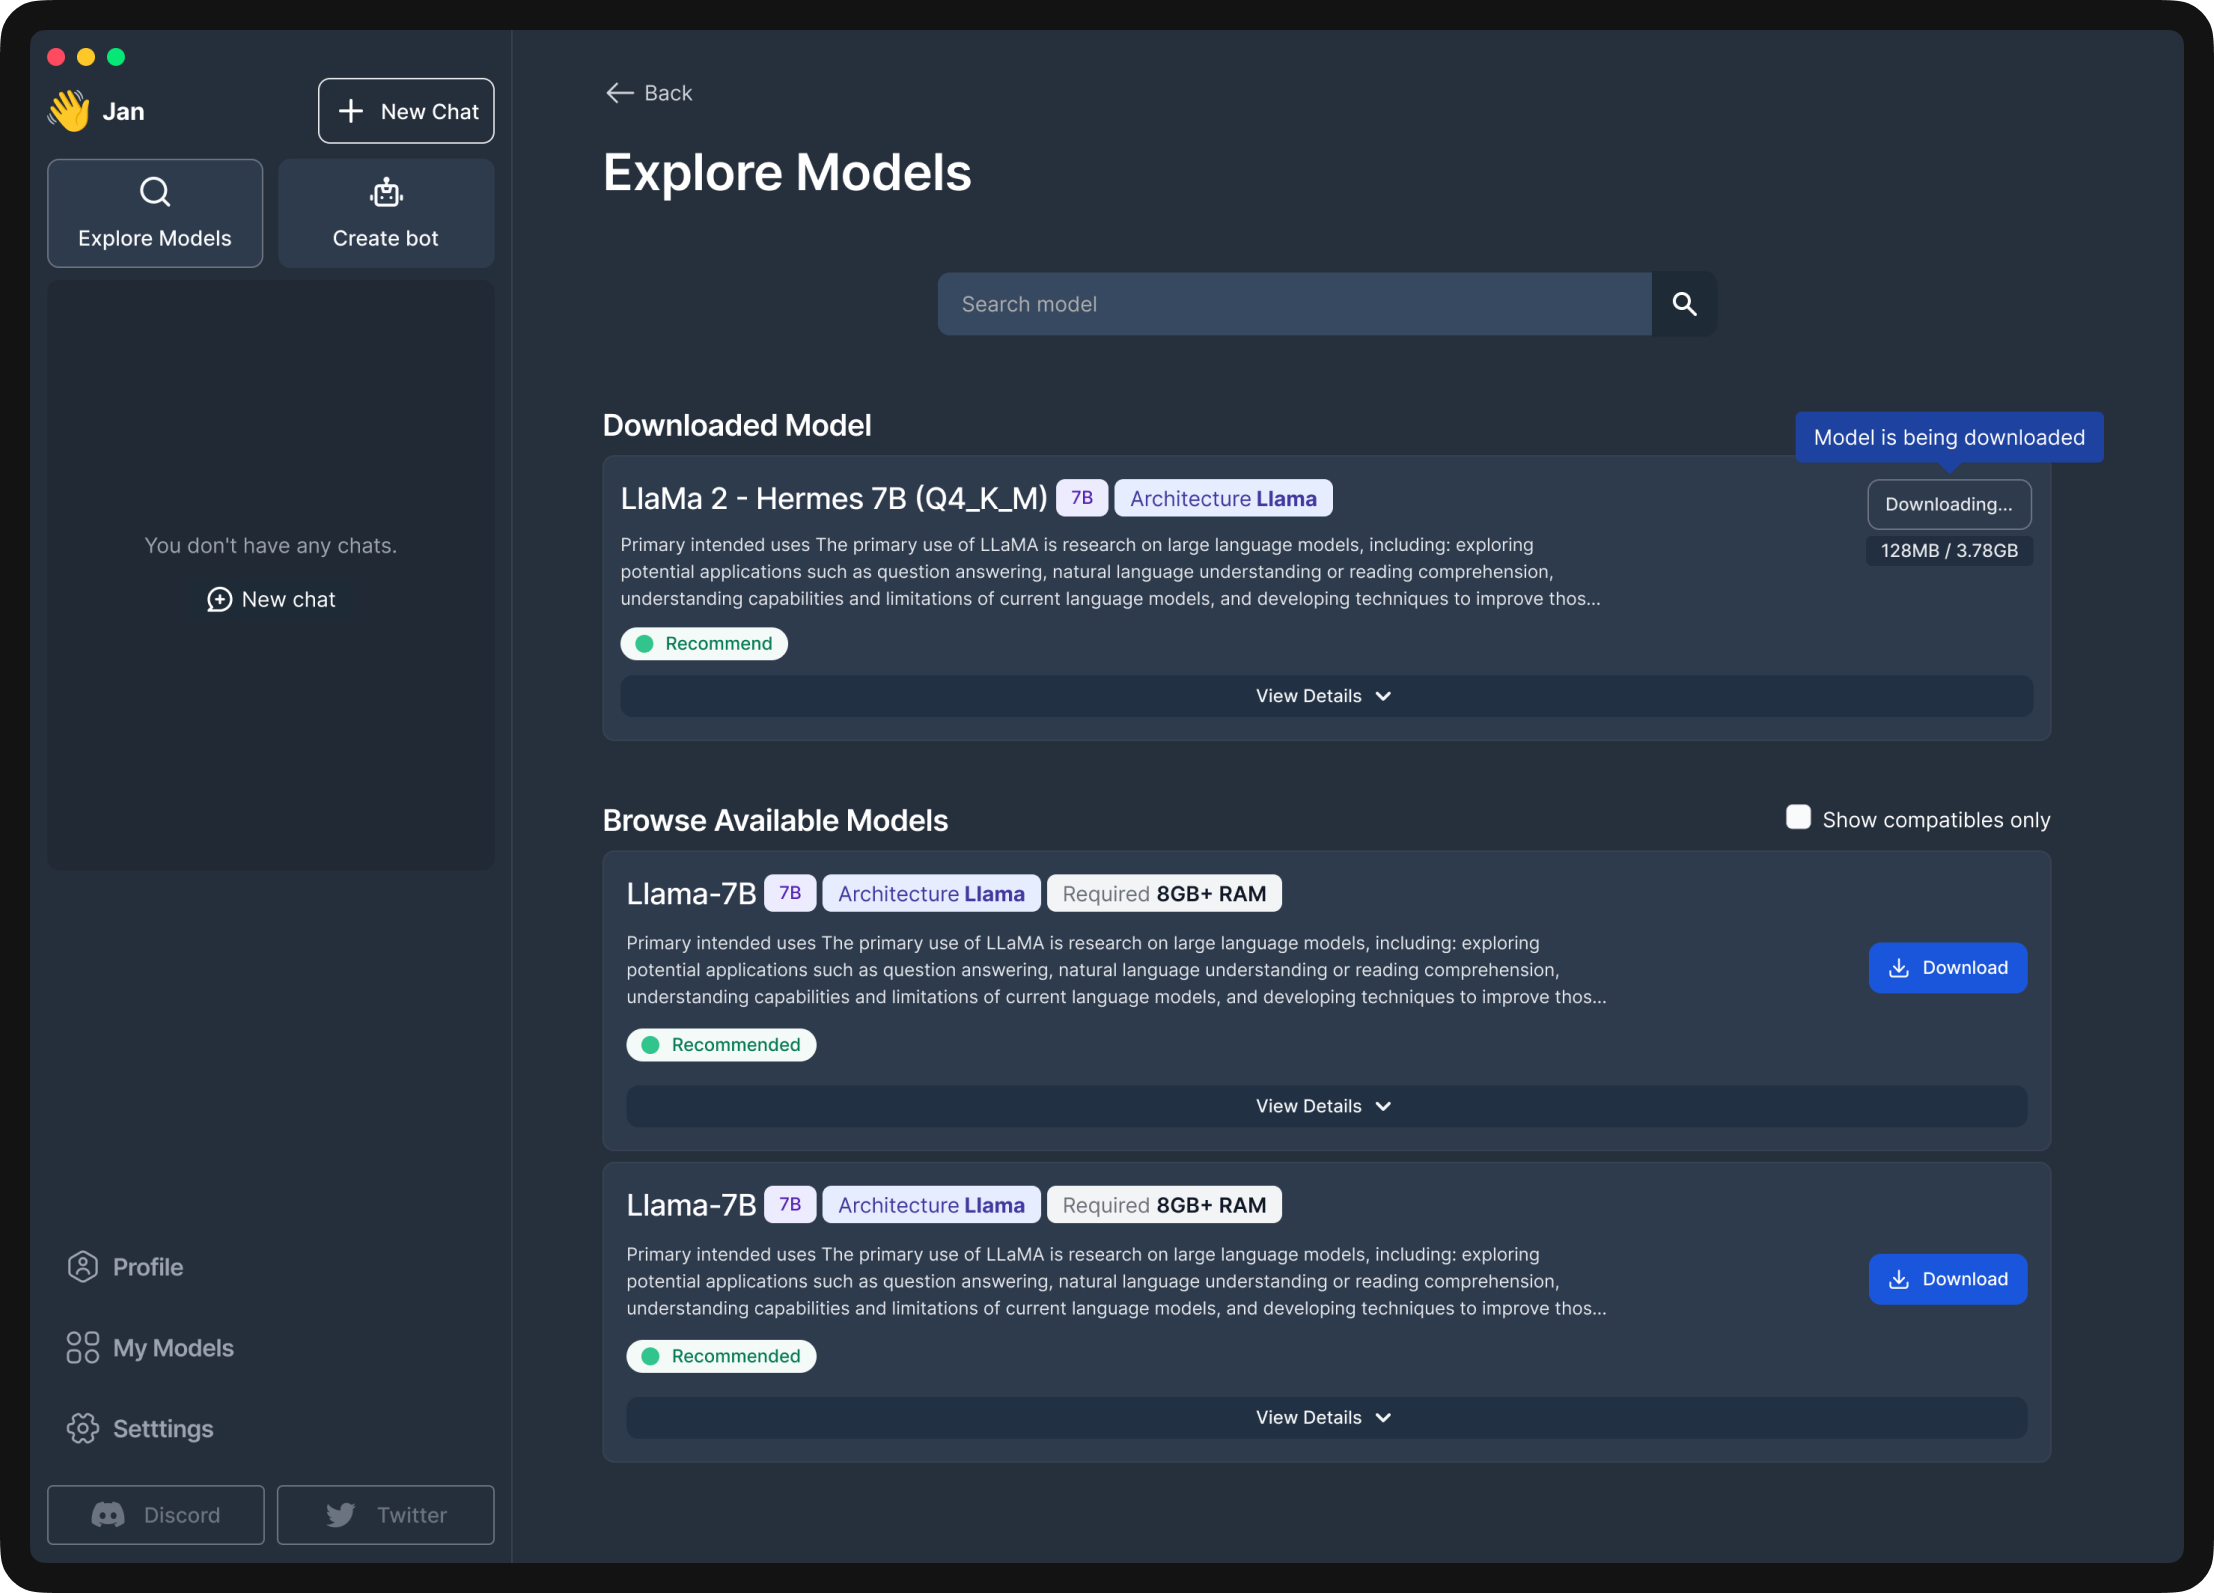Open Profile from the sidebar icon
Image resolution: width=2214 pixels, height=1593 pixels.
[x=83, y=1267]
